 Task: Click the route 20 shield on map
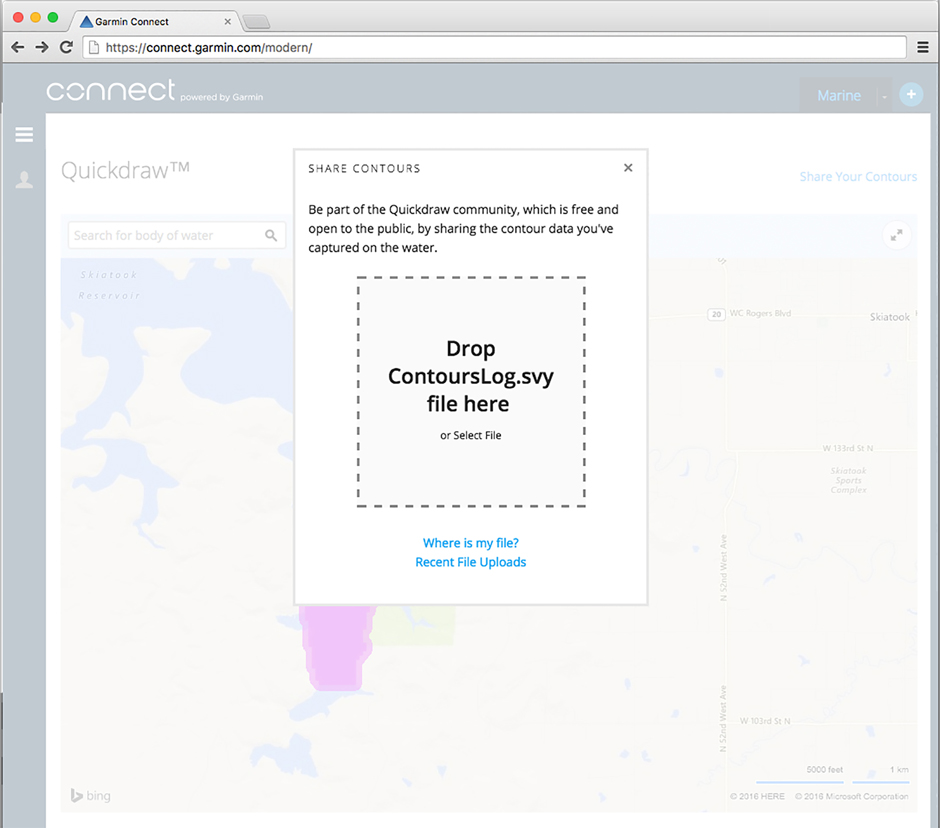pos(716,314)
